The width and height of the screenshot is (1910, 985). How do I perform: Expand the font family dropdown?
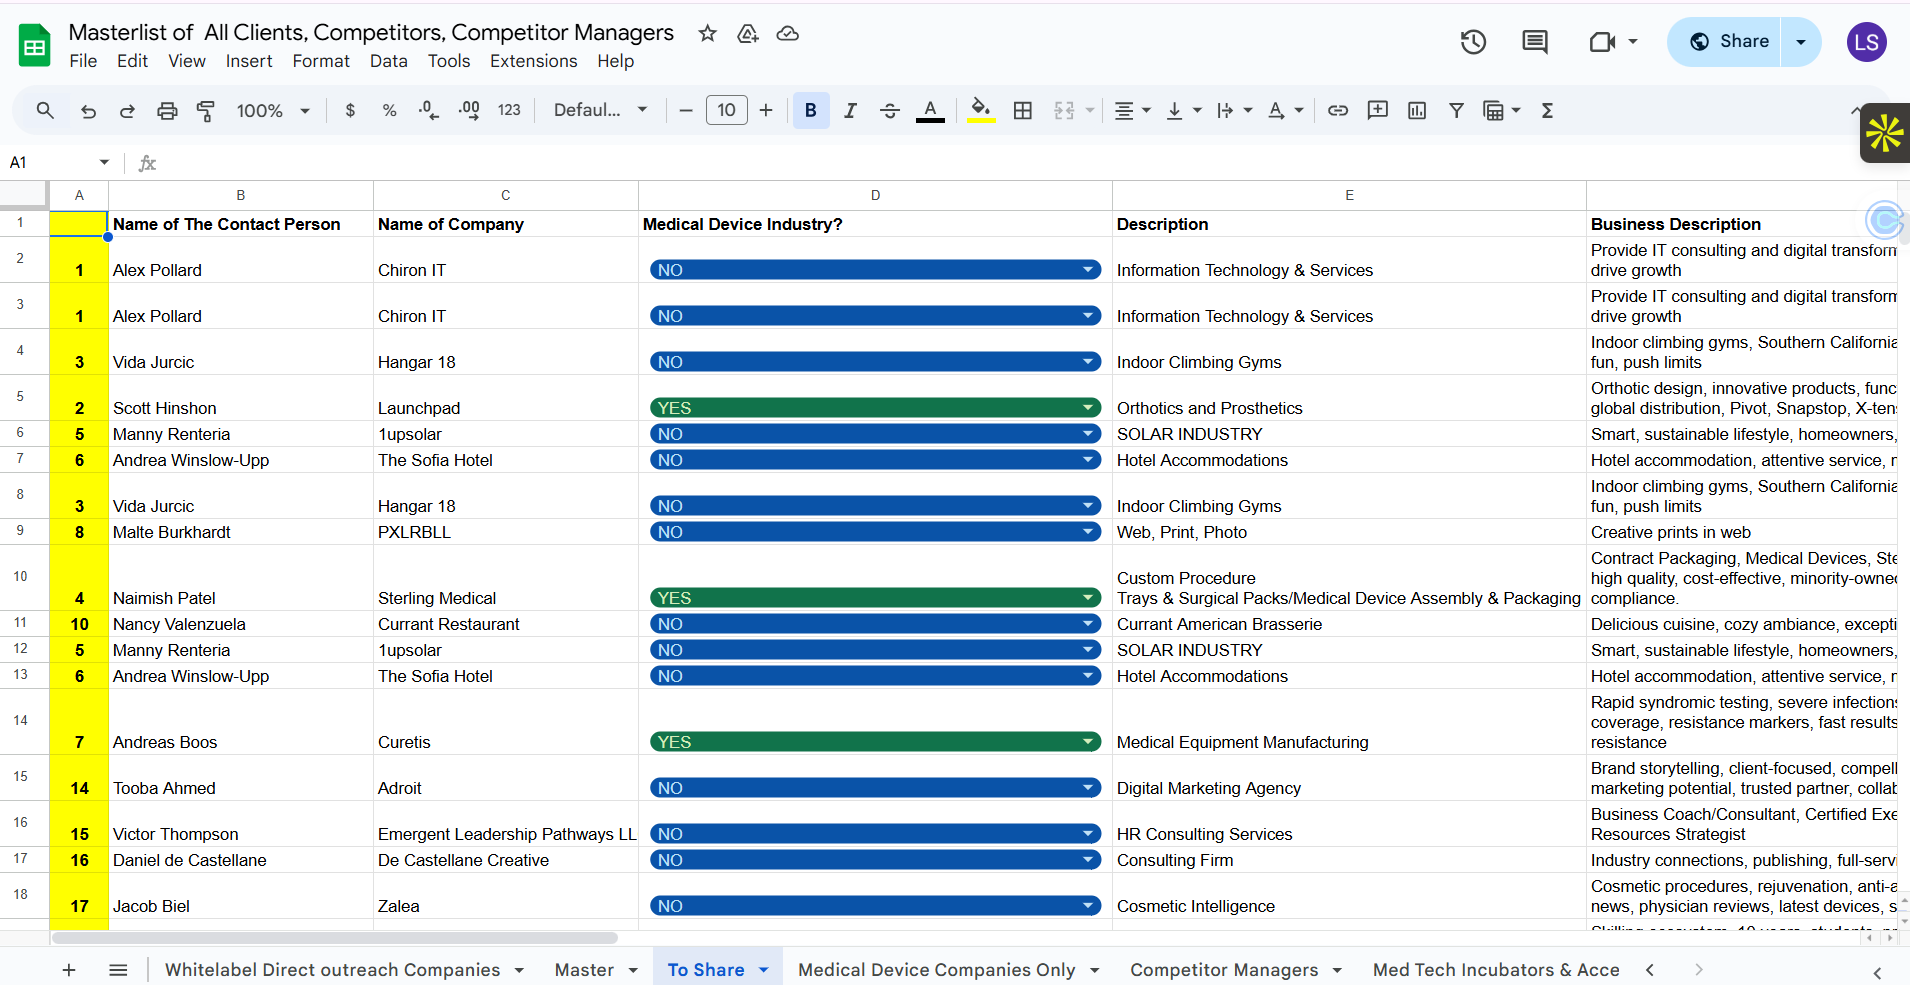601,111
